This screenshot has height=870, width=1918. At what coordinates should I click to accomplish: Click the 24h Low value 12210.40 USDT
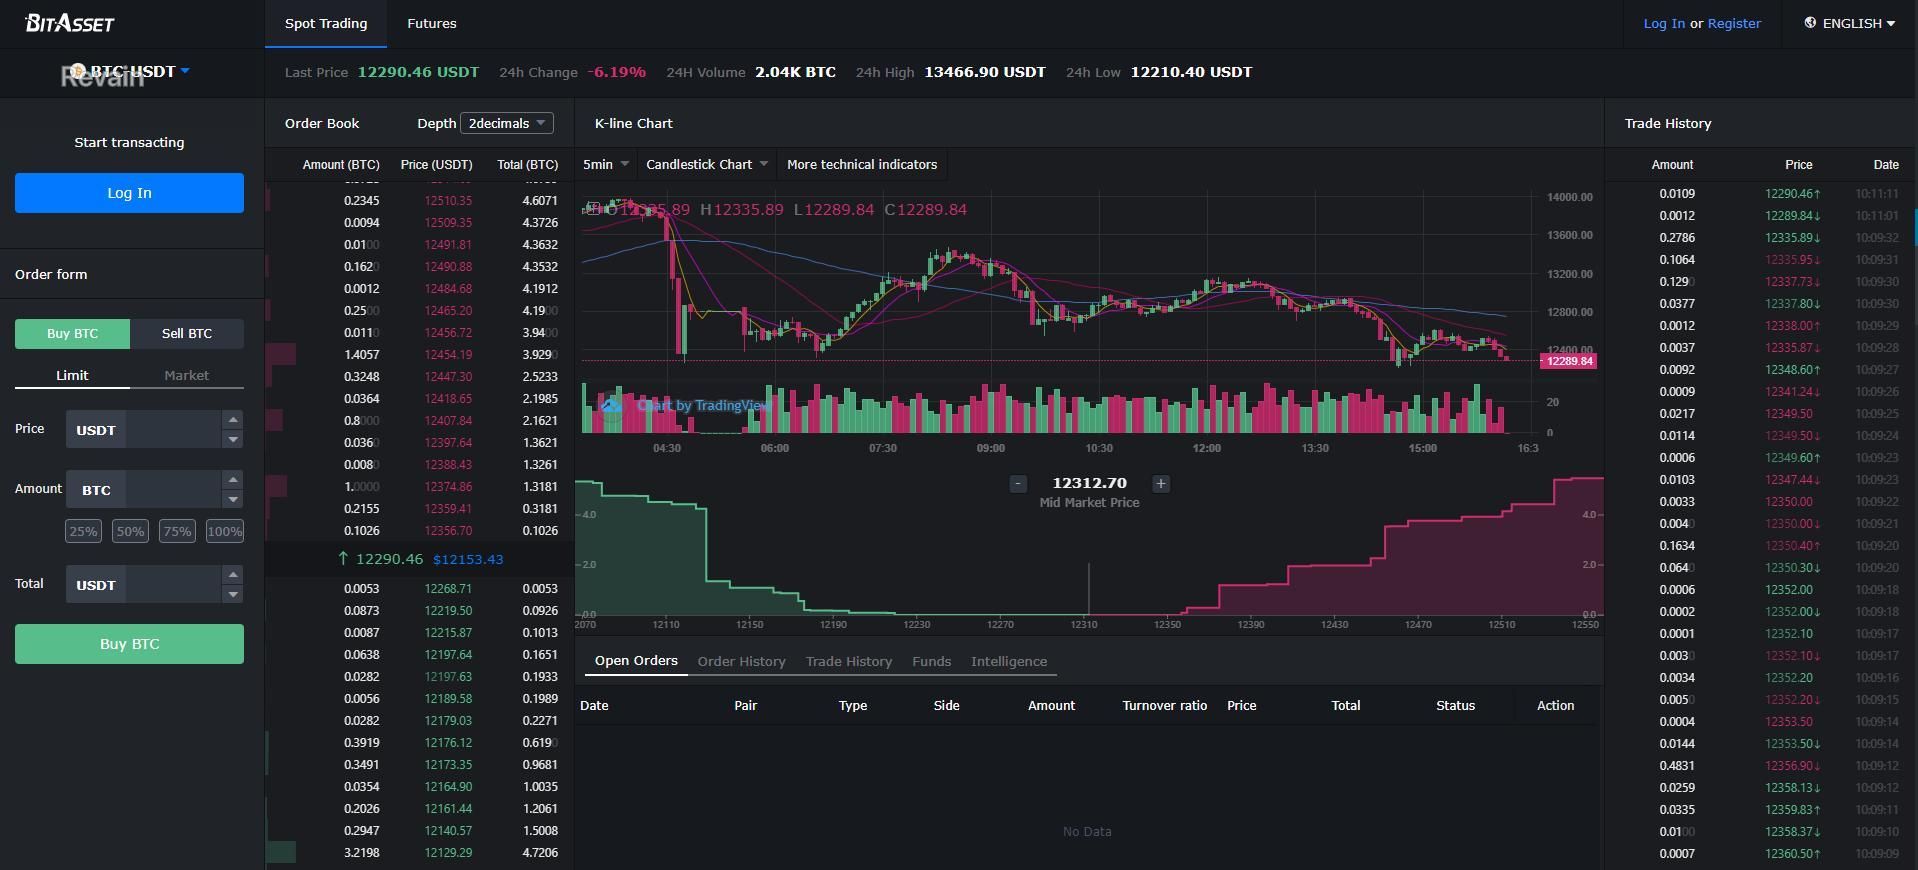tap(1191, 72)
